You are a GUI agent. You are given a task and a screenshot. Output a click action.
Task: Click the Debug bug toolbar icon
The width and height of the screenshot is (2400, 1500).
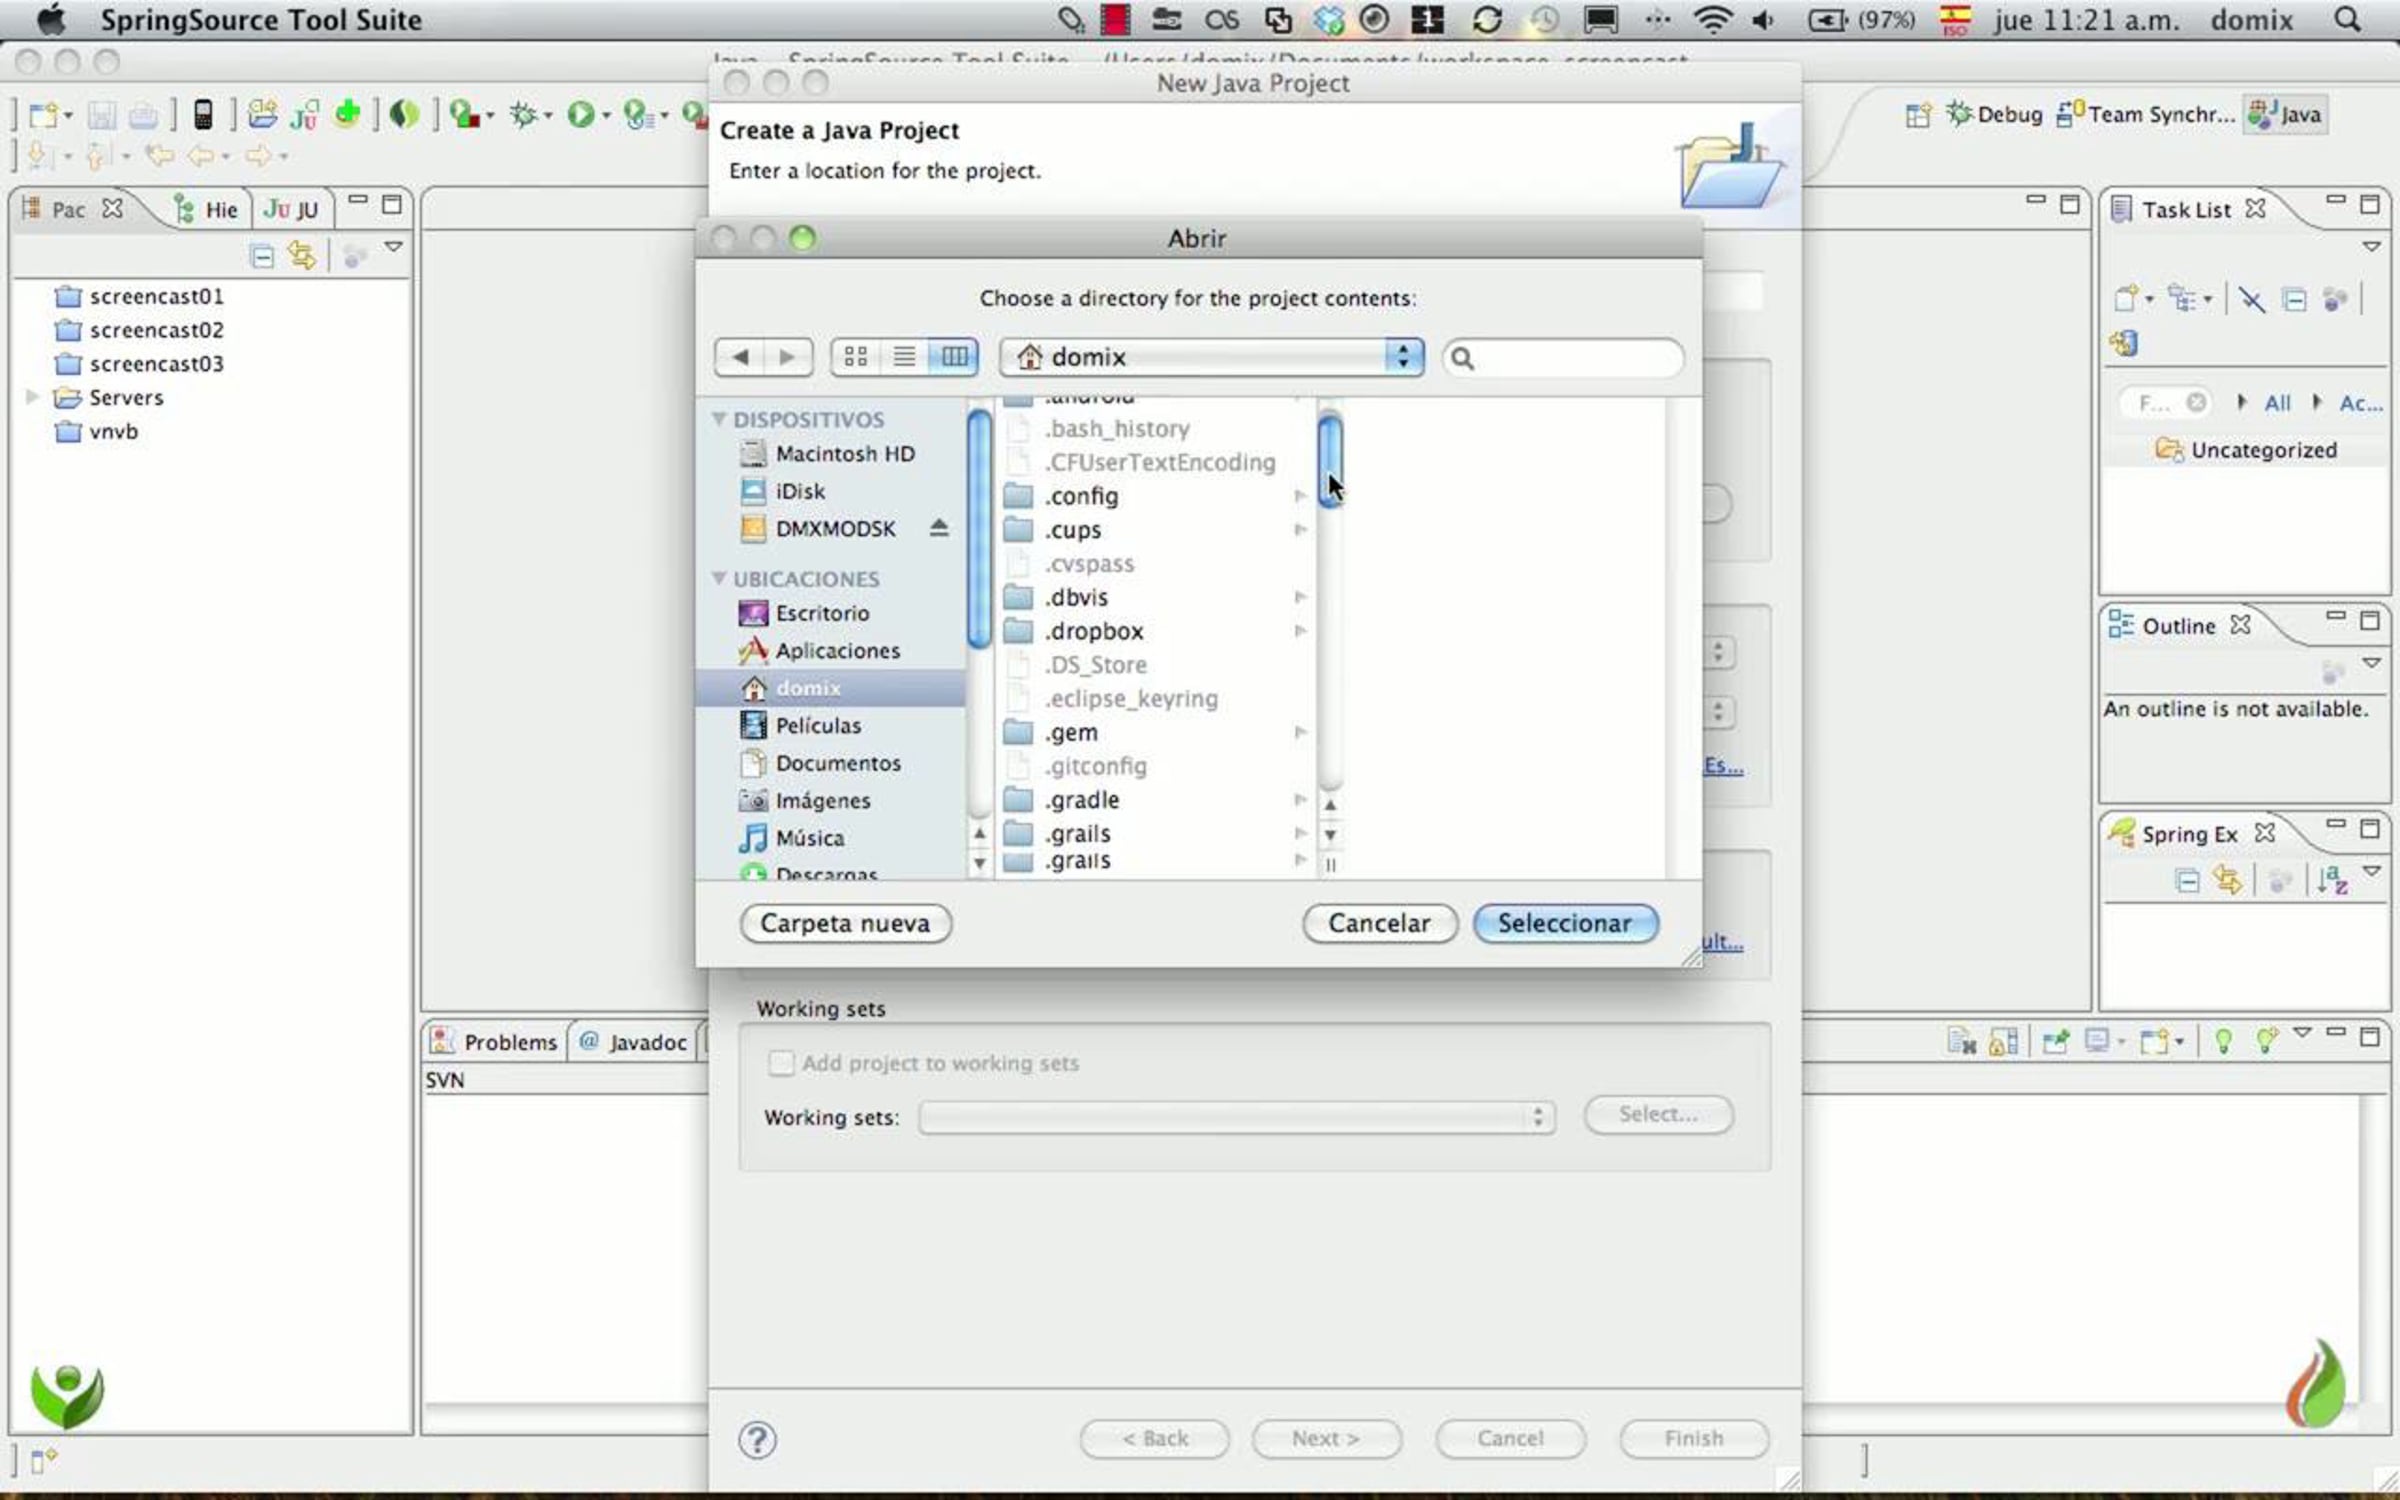523,115
